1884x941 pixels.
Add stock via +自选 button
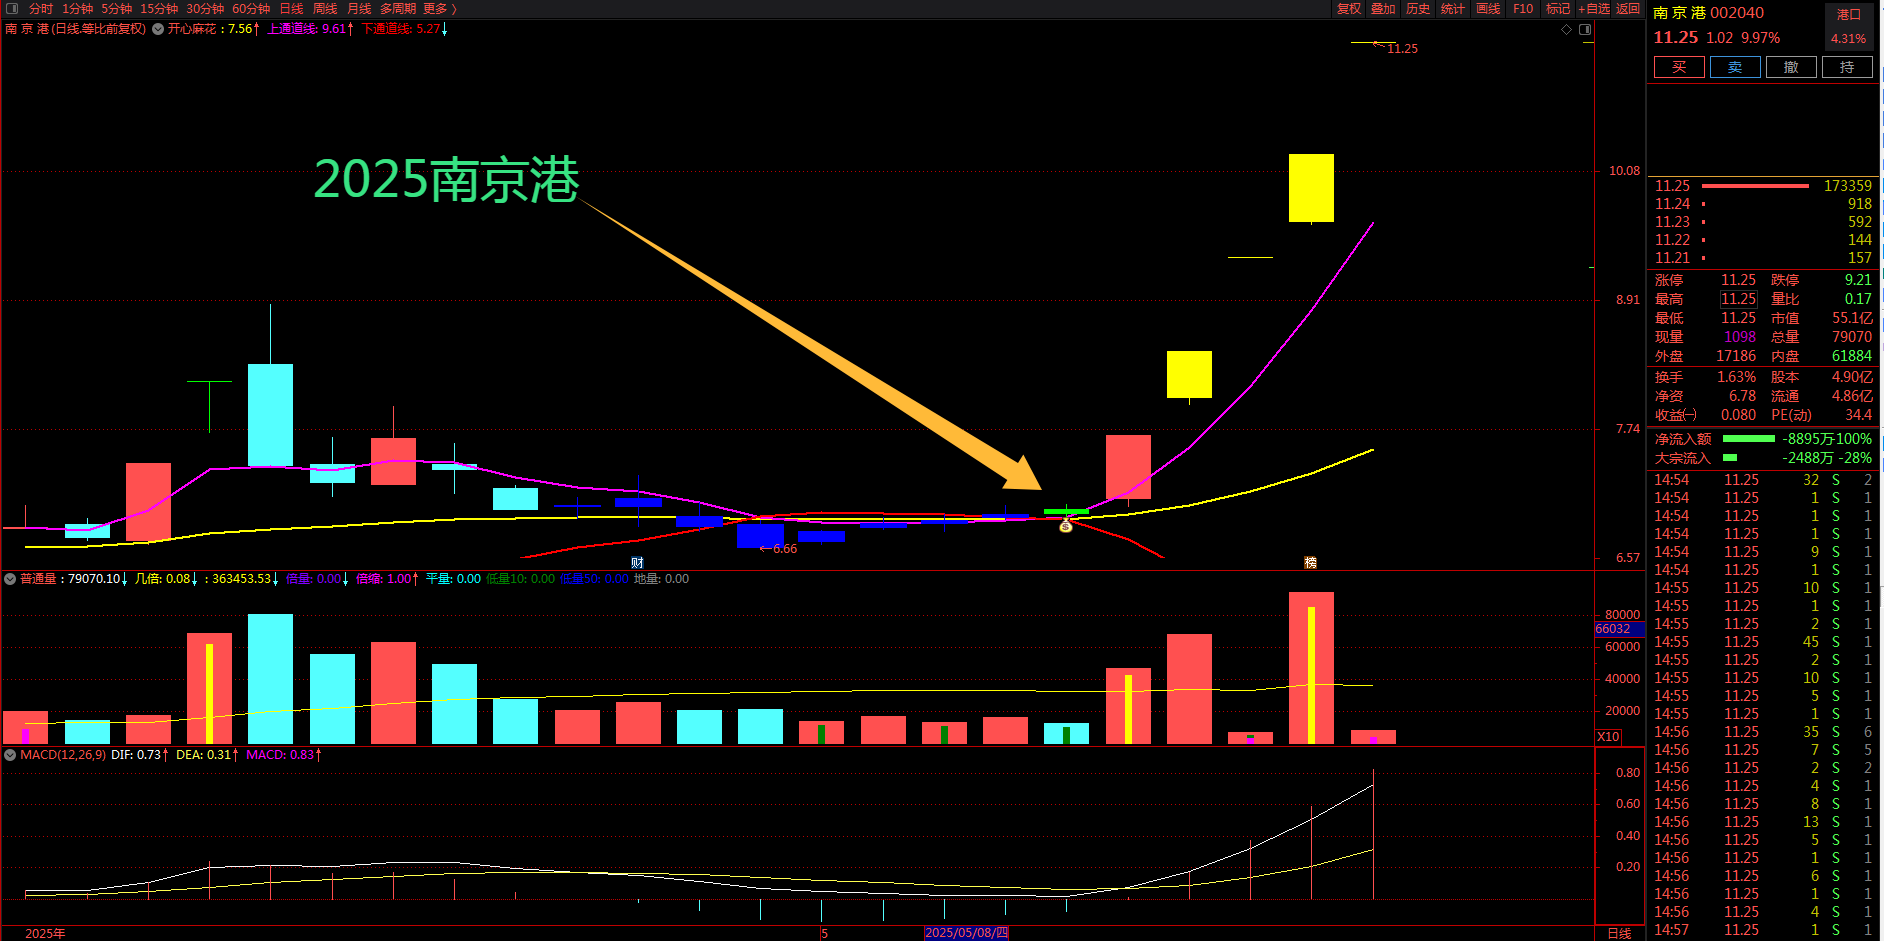[x=1594, y=8]
